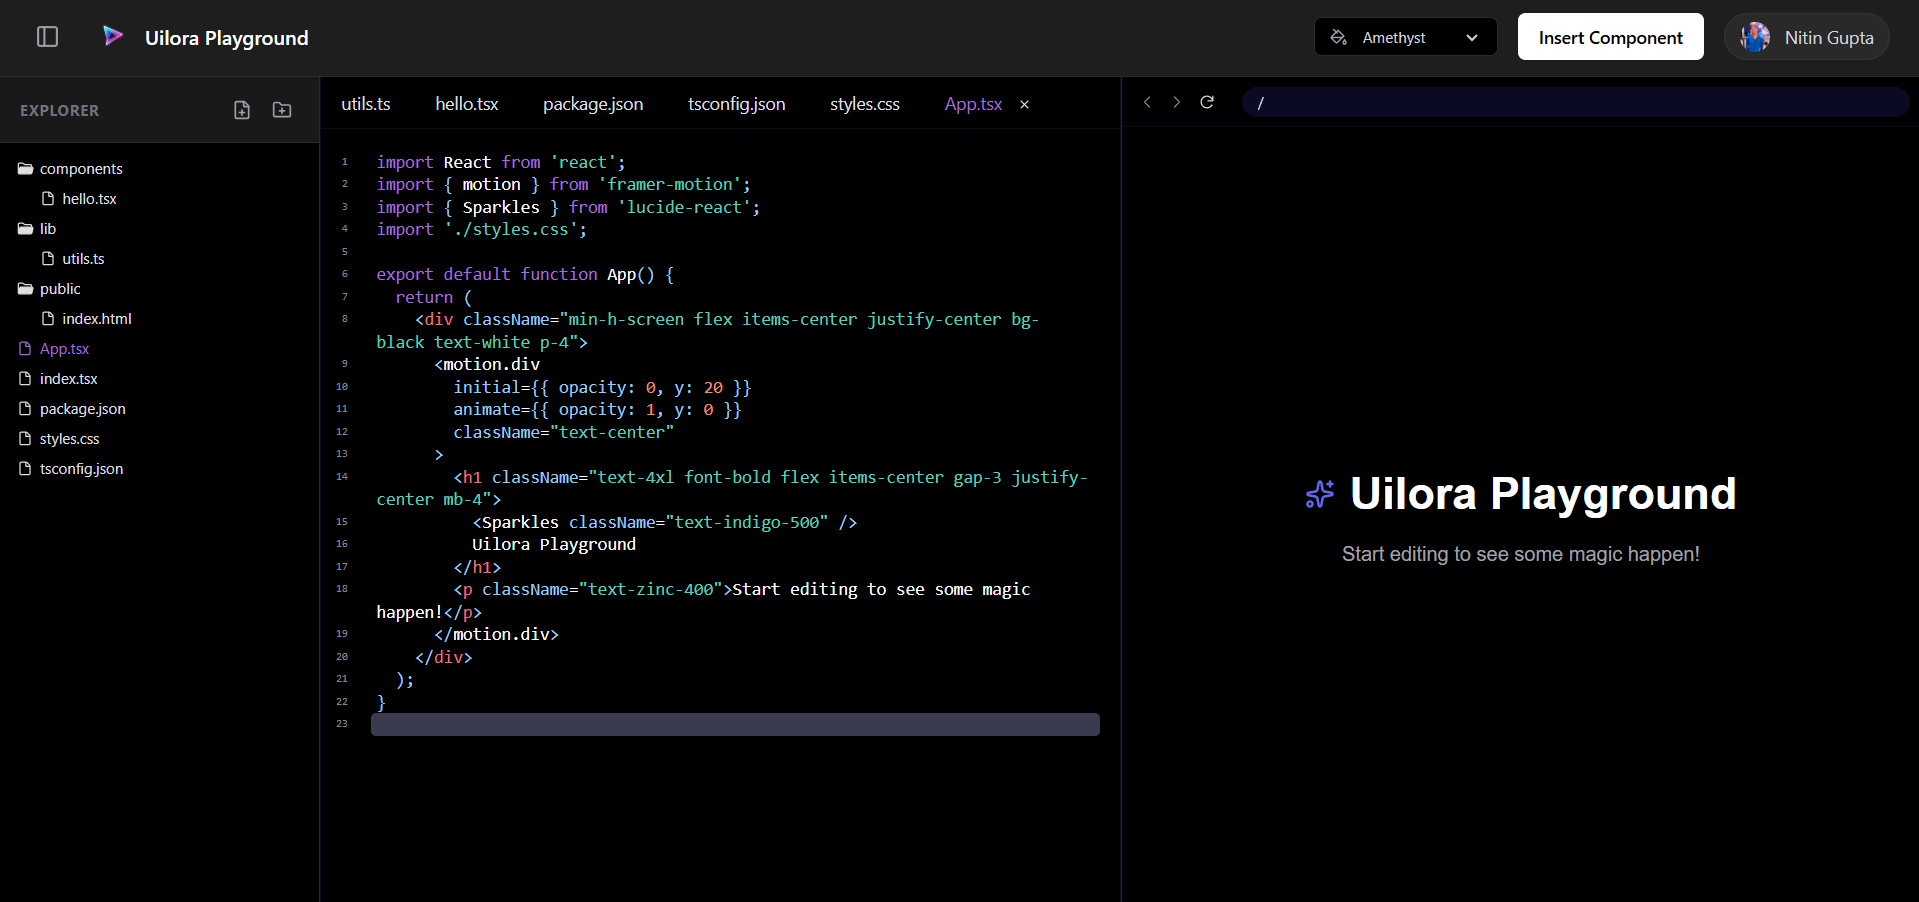This screenshot has height=902, width=1919.
Task: Click the file icon beside tsconfig.json
Action: click(x=25, y=469)
